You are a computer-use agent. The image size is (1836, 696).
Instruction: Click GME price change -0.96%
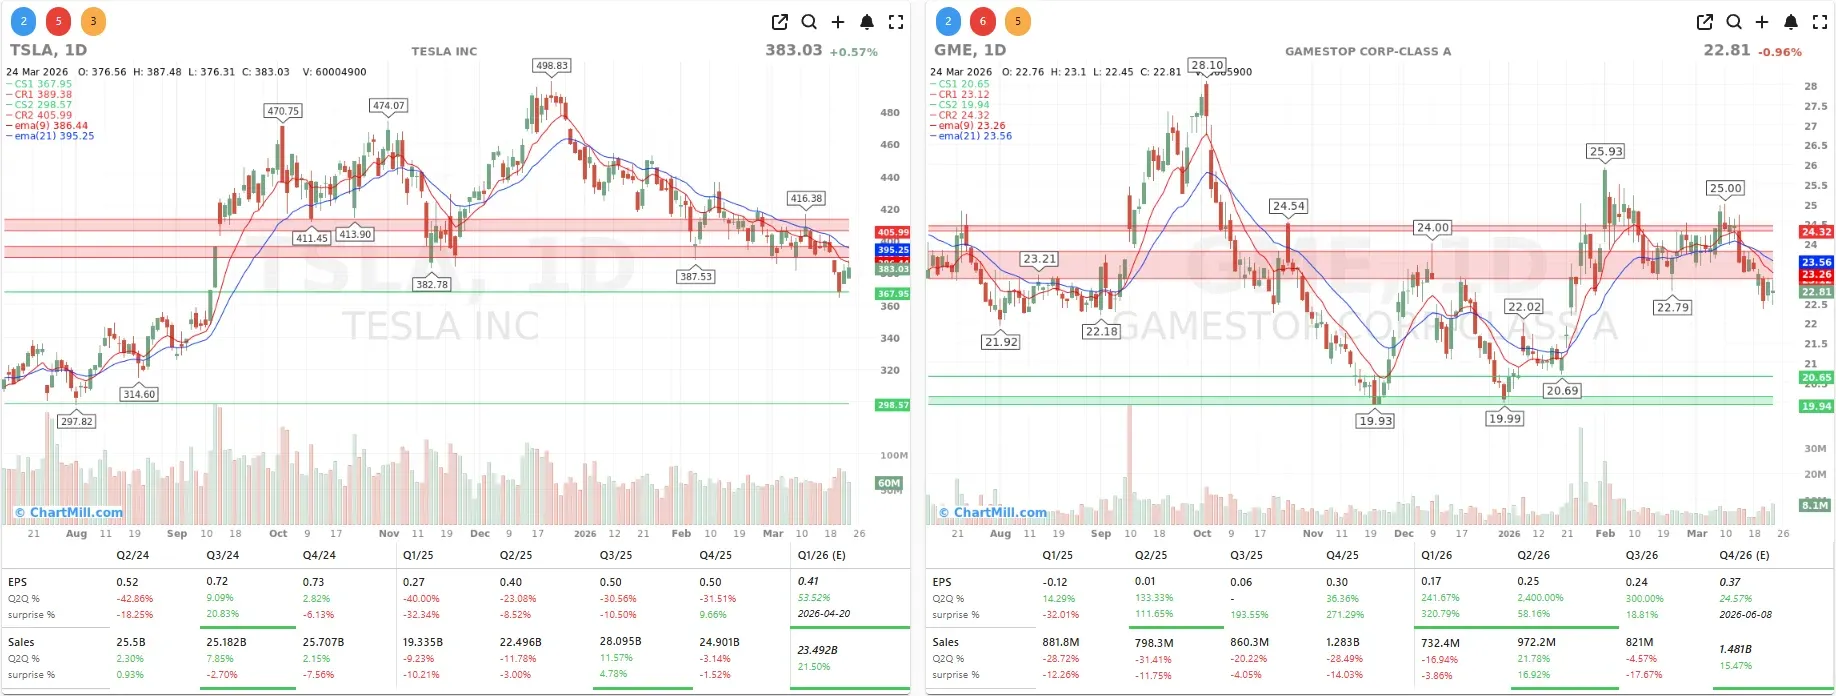pyautogui.click(x=1779, y=52)
